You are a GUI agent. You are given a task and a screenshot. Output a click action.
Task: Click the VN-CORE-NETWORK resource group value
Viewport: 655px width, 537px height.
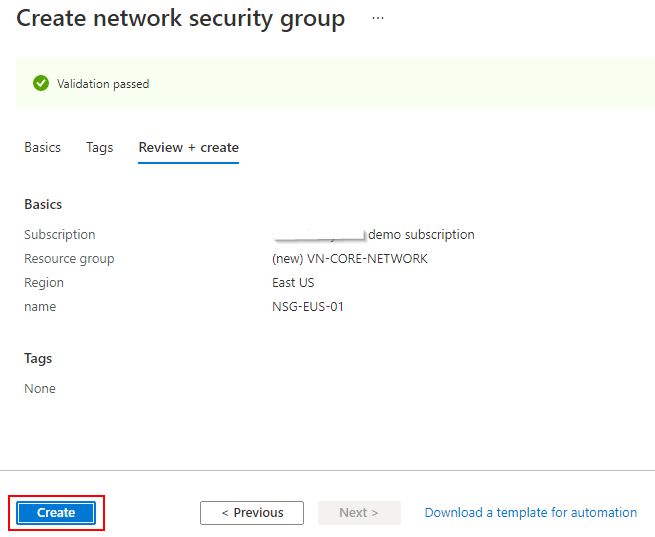pyautogui.click(x=350, y=259)
